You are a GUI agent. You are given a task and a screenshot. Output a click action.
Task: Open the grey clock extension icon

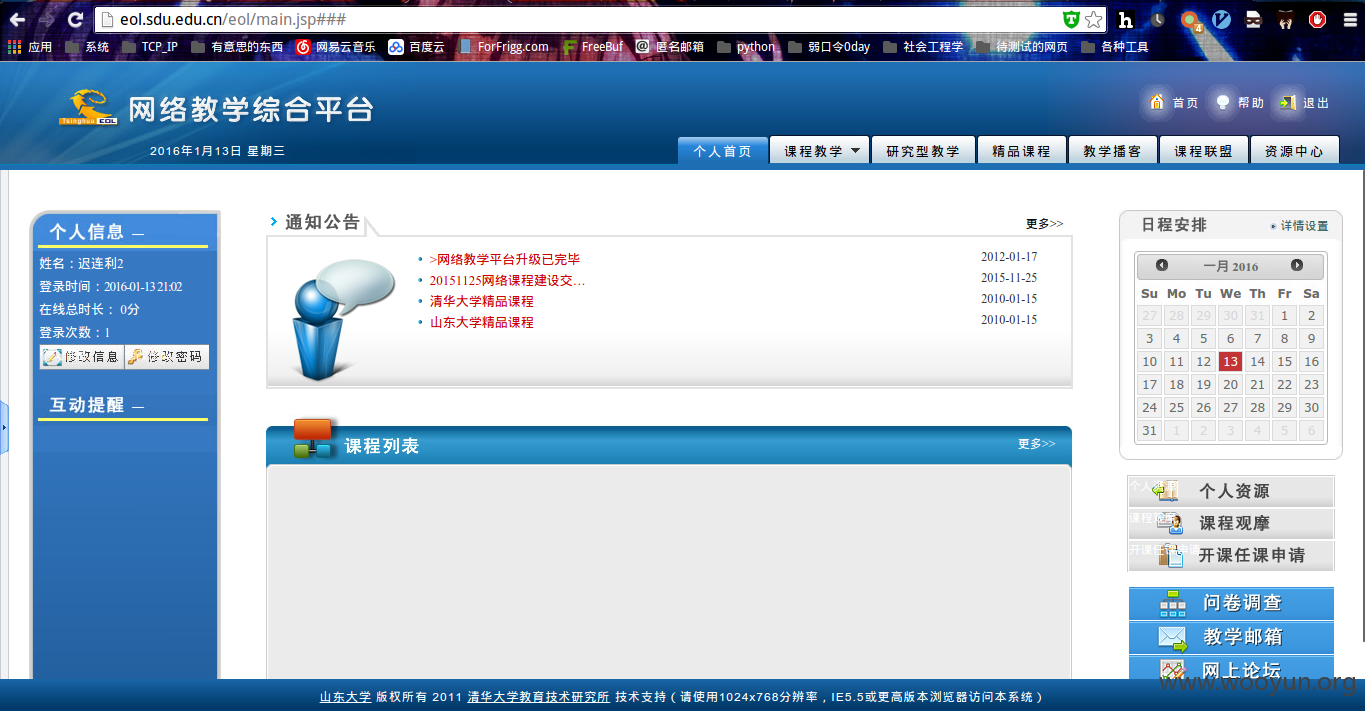coord(1158,19)
